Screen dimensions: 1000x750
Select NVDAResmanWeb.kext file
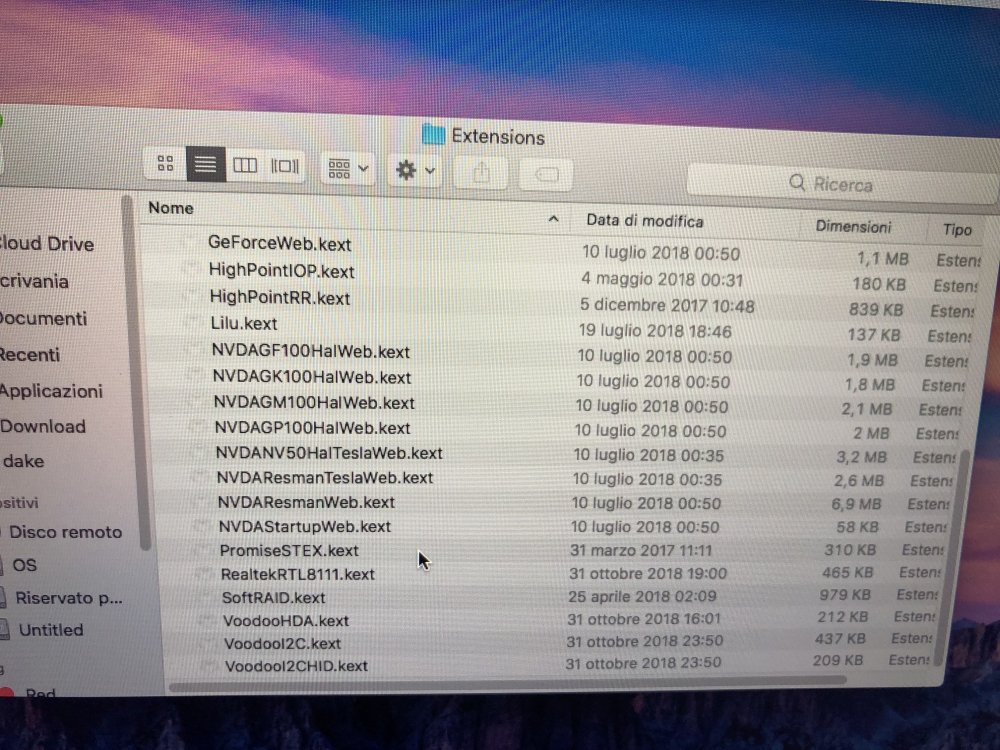click(x=306, y=503)
